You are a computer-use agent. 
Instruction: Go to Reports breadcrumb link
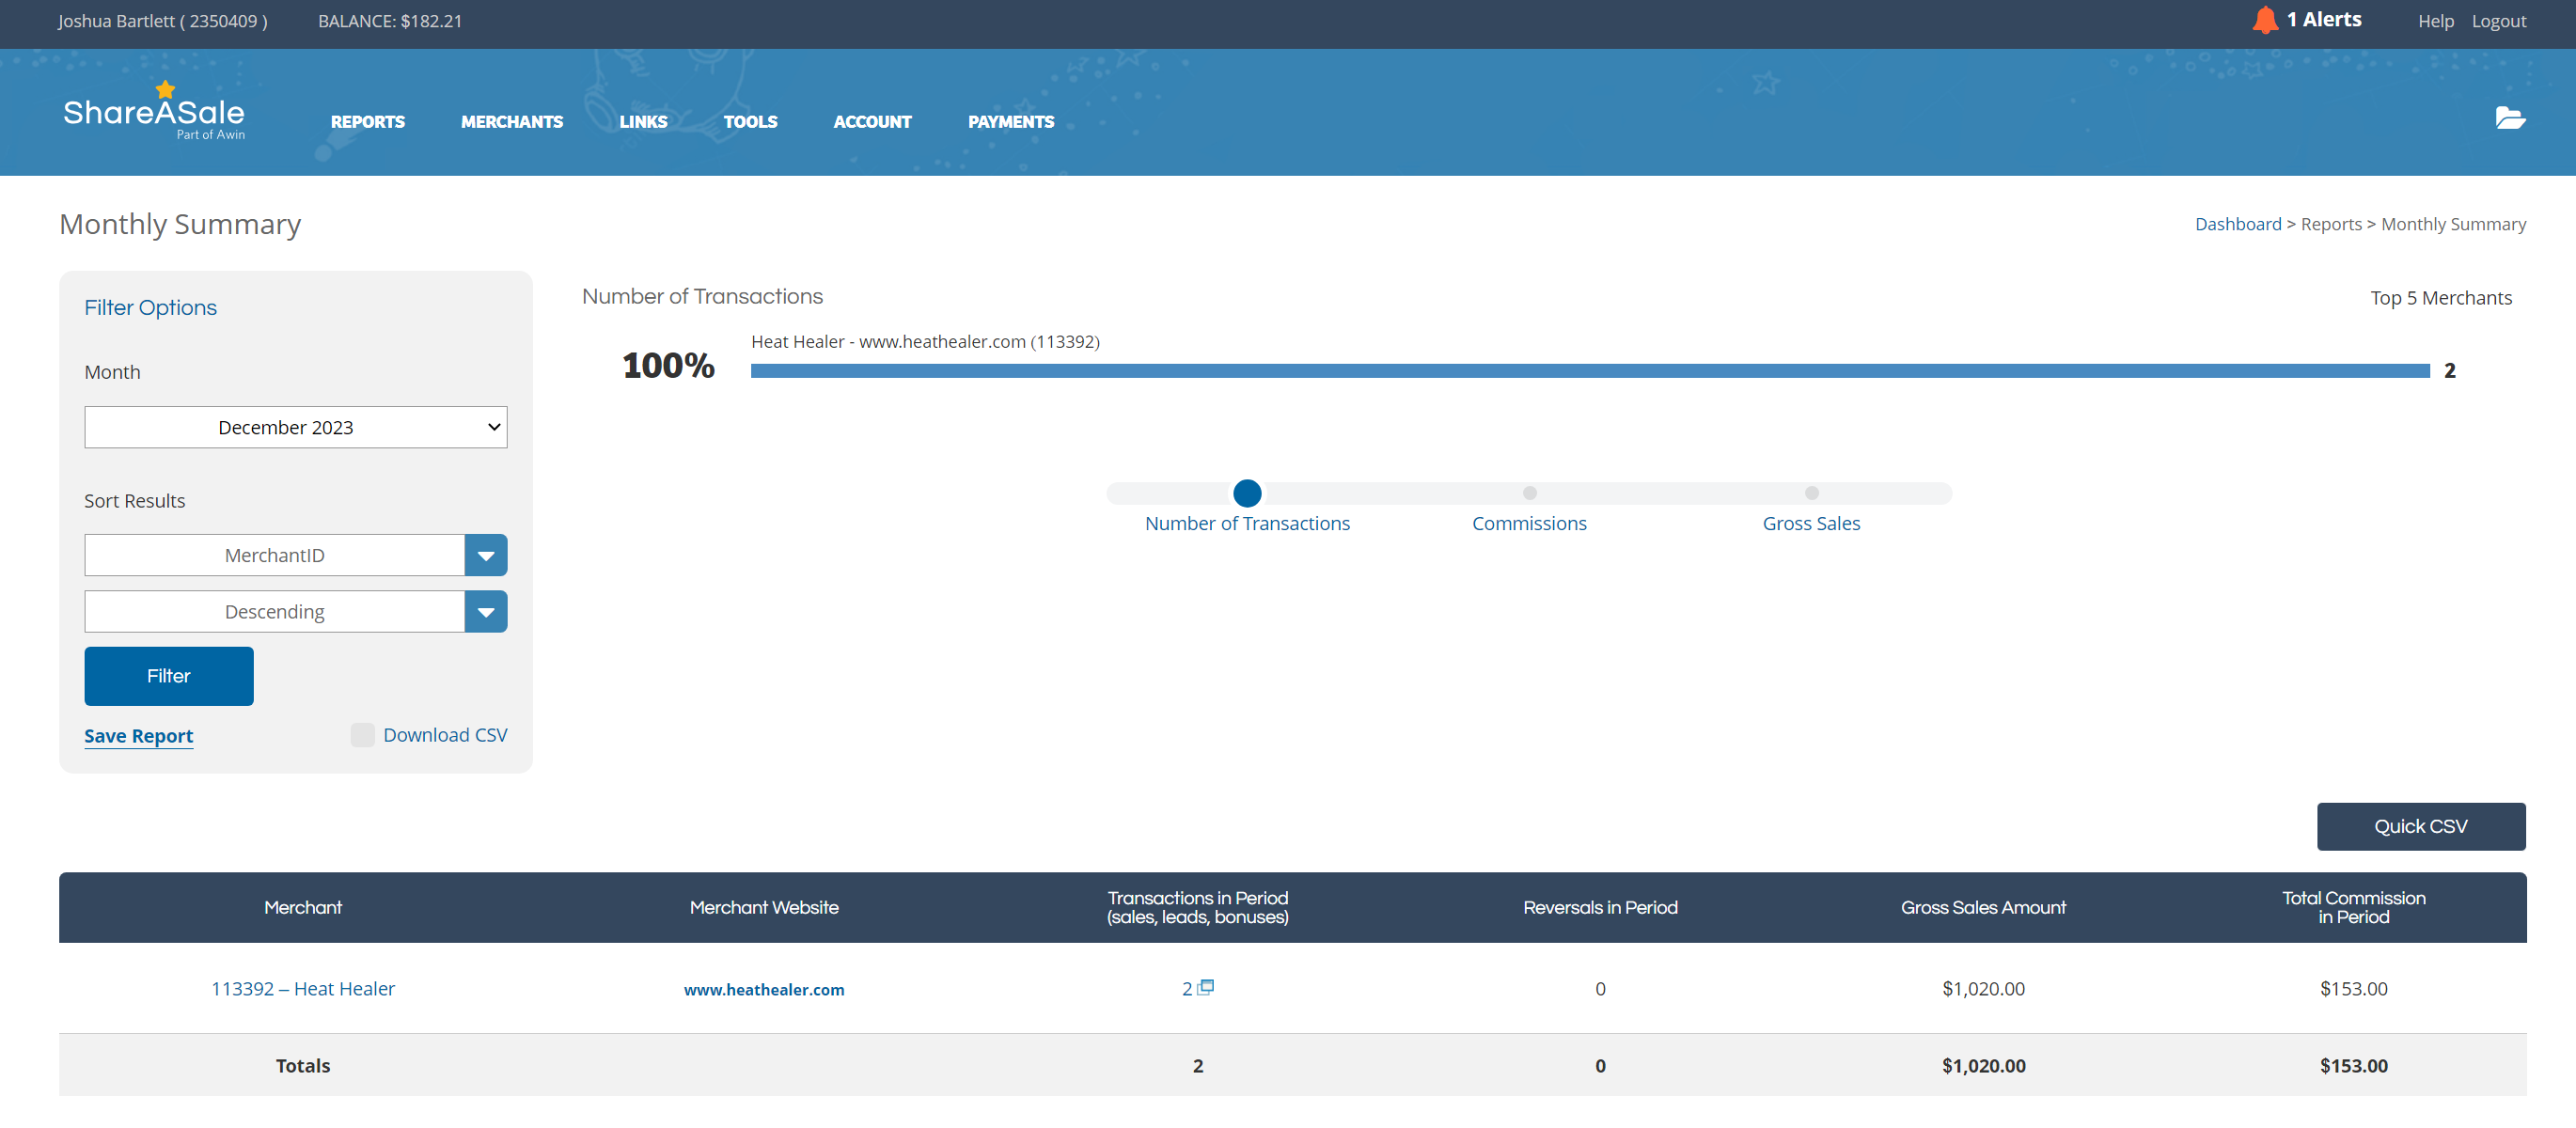(x=2331, y=224)
